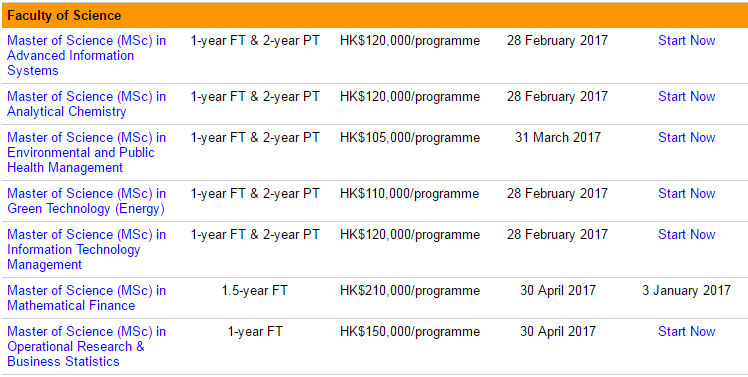Select the HK$105,000/programme fee text

click(x=410, y=137)
